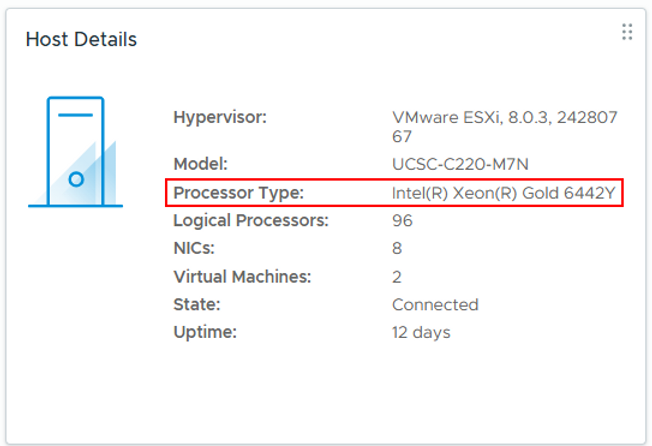Click the Intel Xeon Gold 6442Y value
Image resolution: width=652 pixels, height=446 pixels.
coord(503,192)
